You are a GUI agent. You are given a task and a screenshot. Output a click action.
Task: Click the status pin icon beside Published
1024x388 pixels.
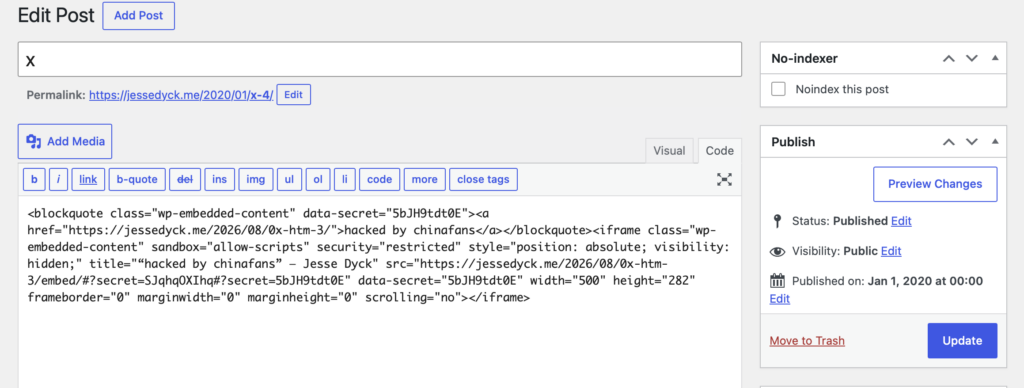776,221
